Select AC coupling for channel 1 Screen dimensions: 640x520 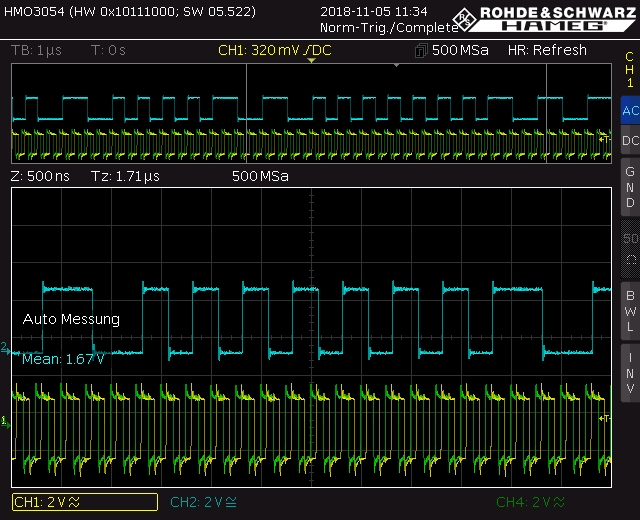pyautogui.click(x=630, y=110)
